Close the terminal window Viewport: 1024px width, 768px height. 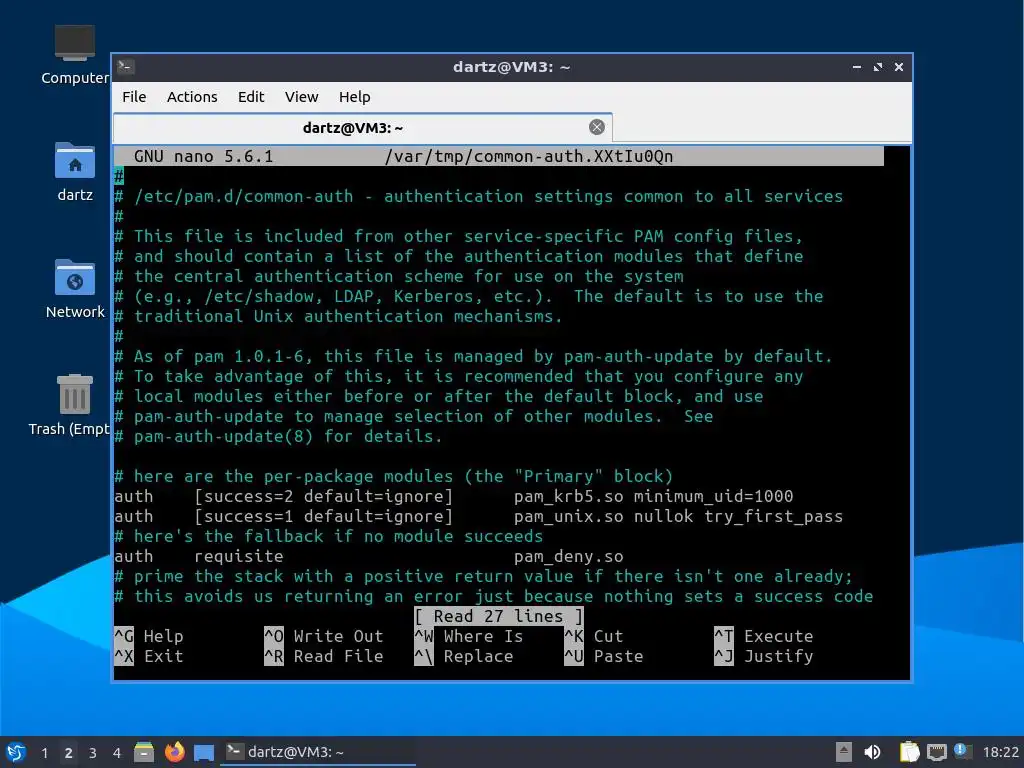point(899,67)
